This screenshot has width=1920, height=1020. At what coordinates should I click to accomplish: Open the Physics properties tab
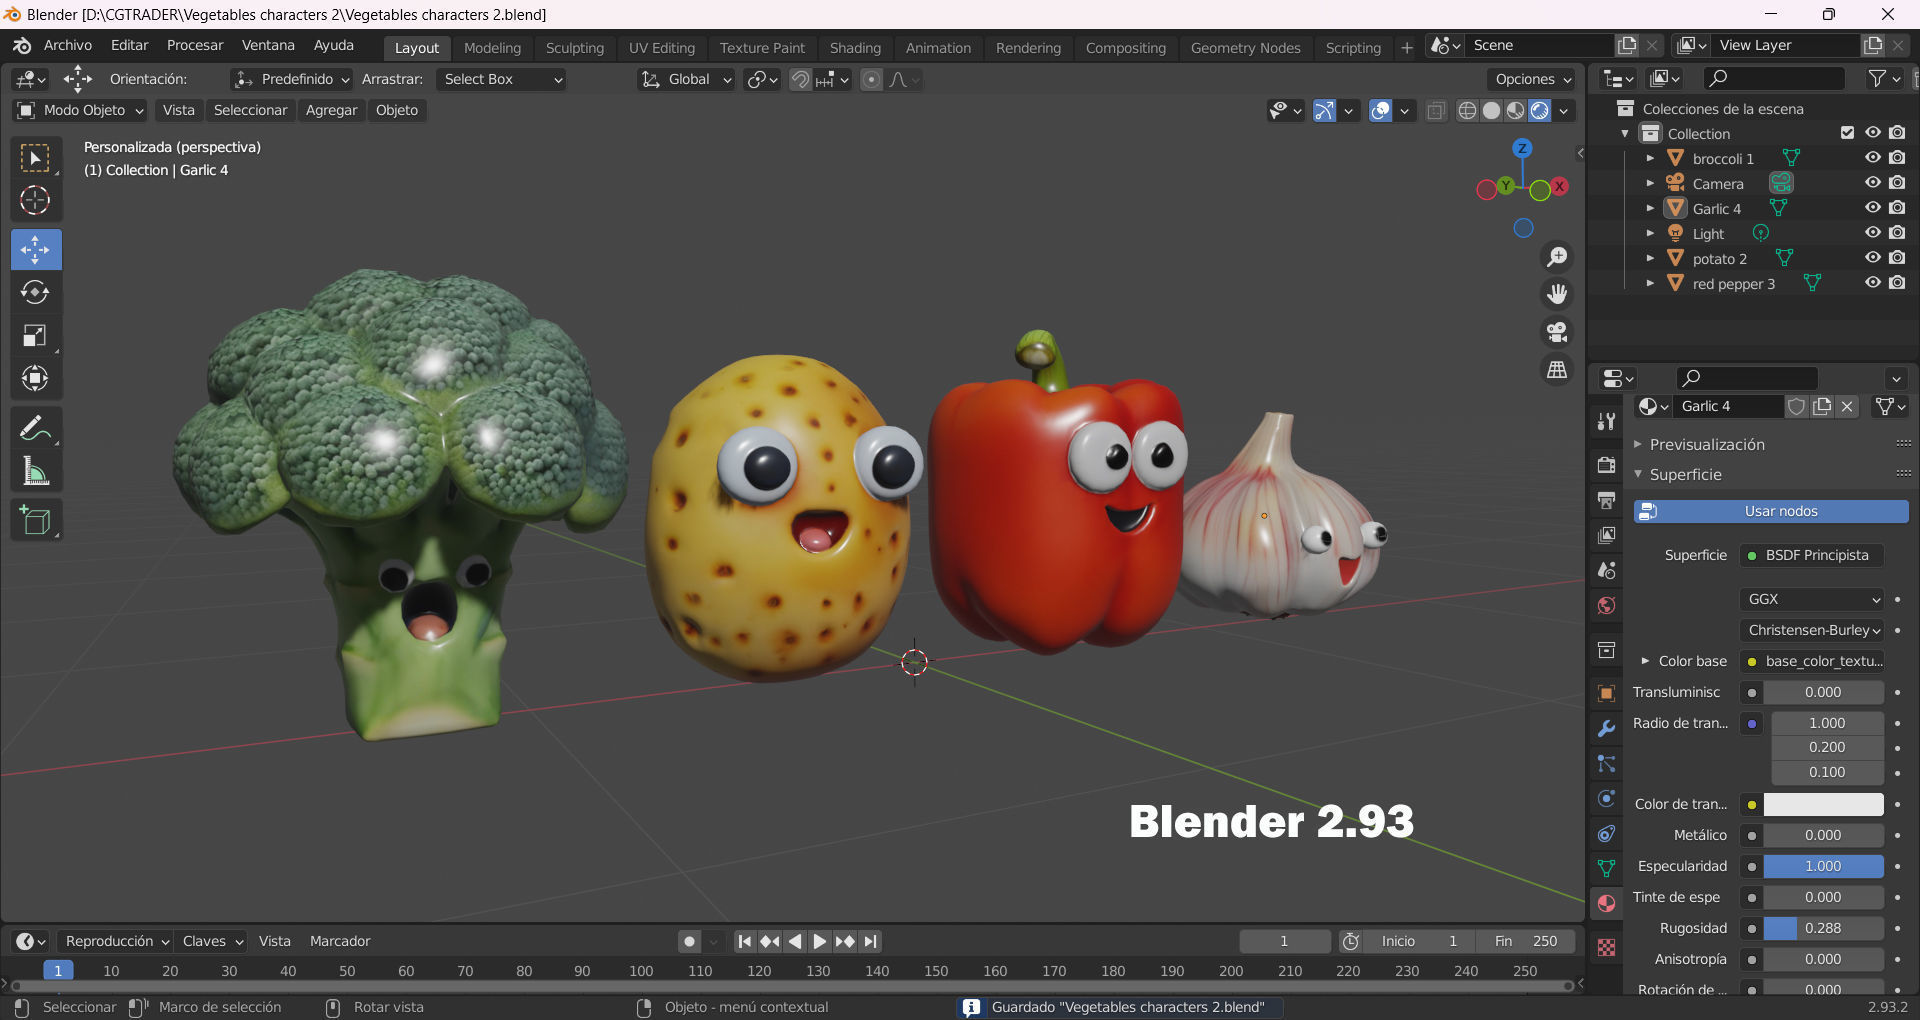(x=1606, y=798)
